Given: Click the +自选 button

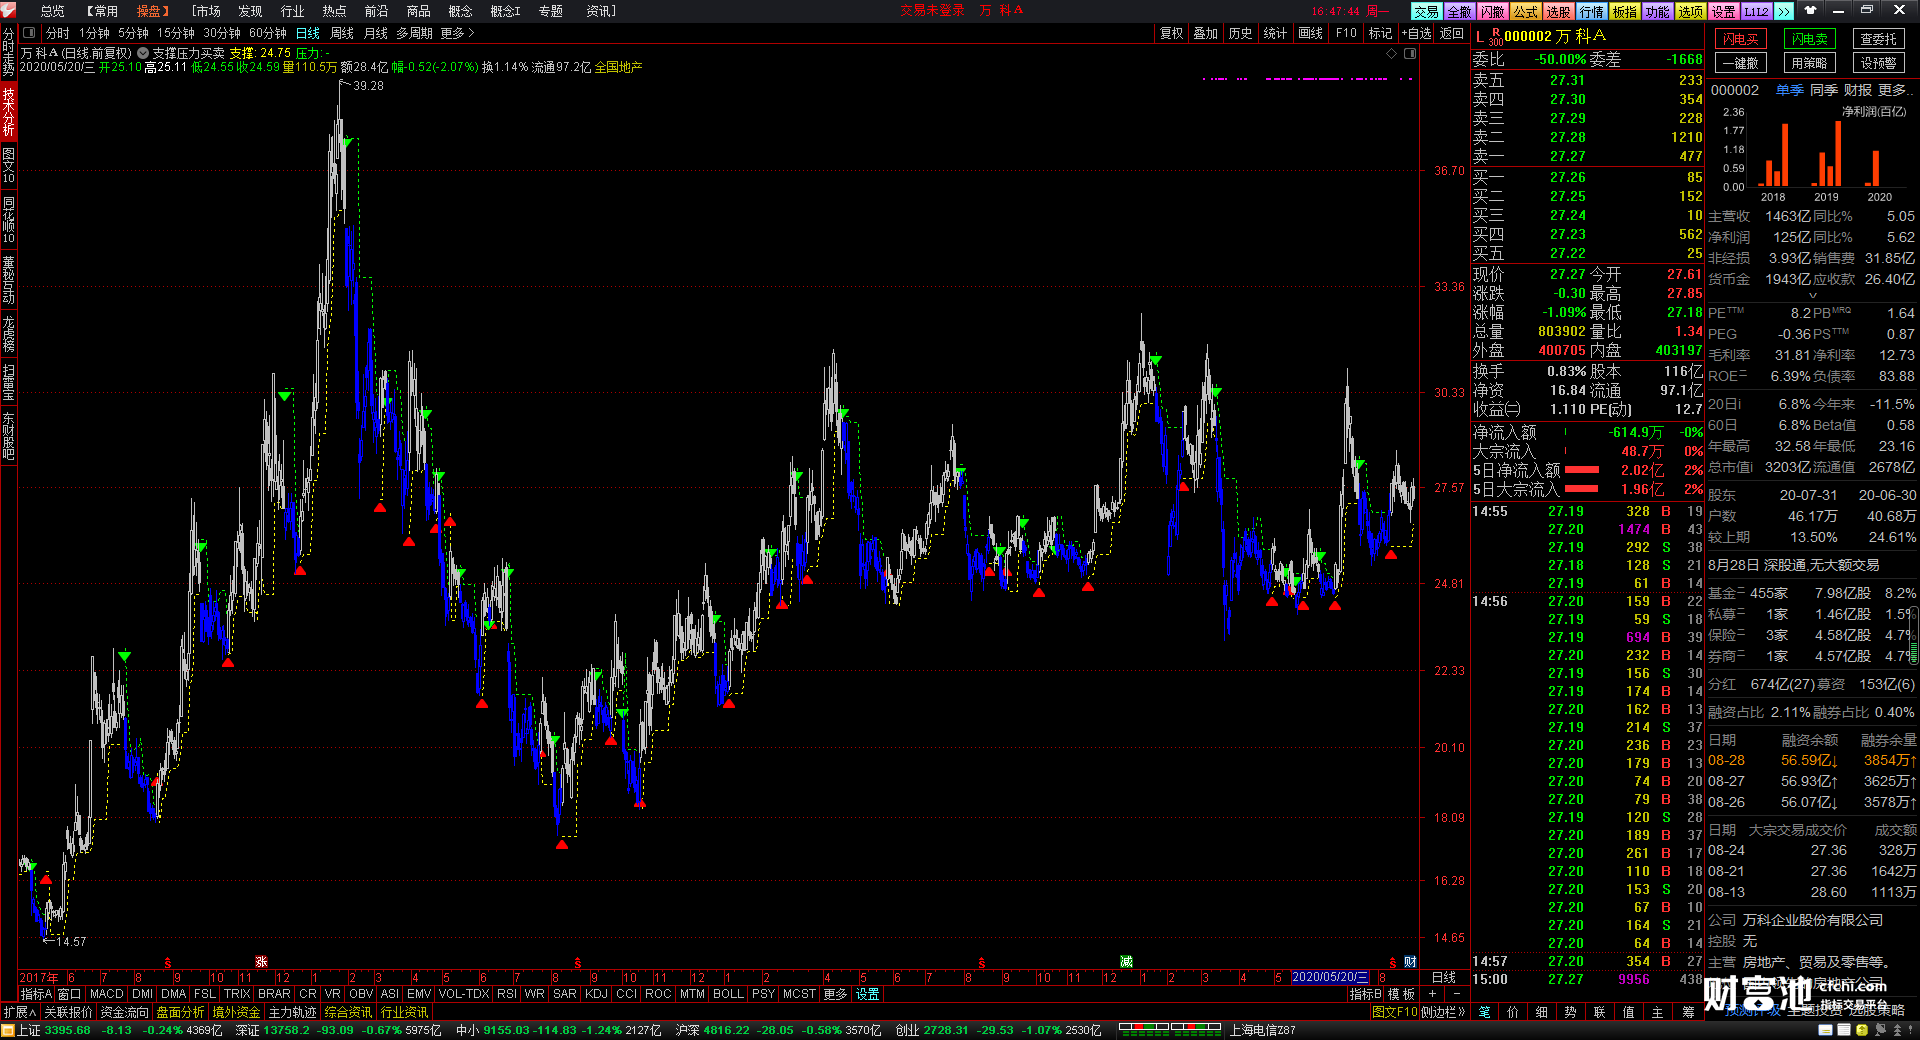Looking at the screenshot, I should tap(1417, 33).
